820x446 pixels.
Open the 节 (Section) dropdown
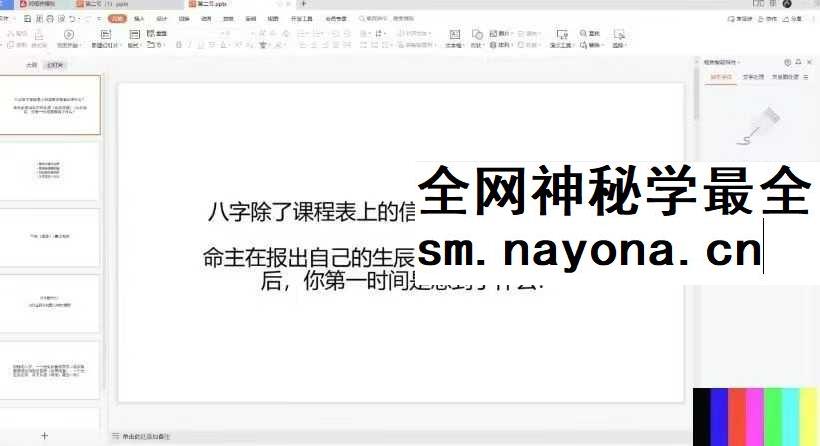click(x=156, y=45)
